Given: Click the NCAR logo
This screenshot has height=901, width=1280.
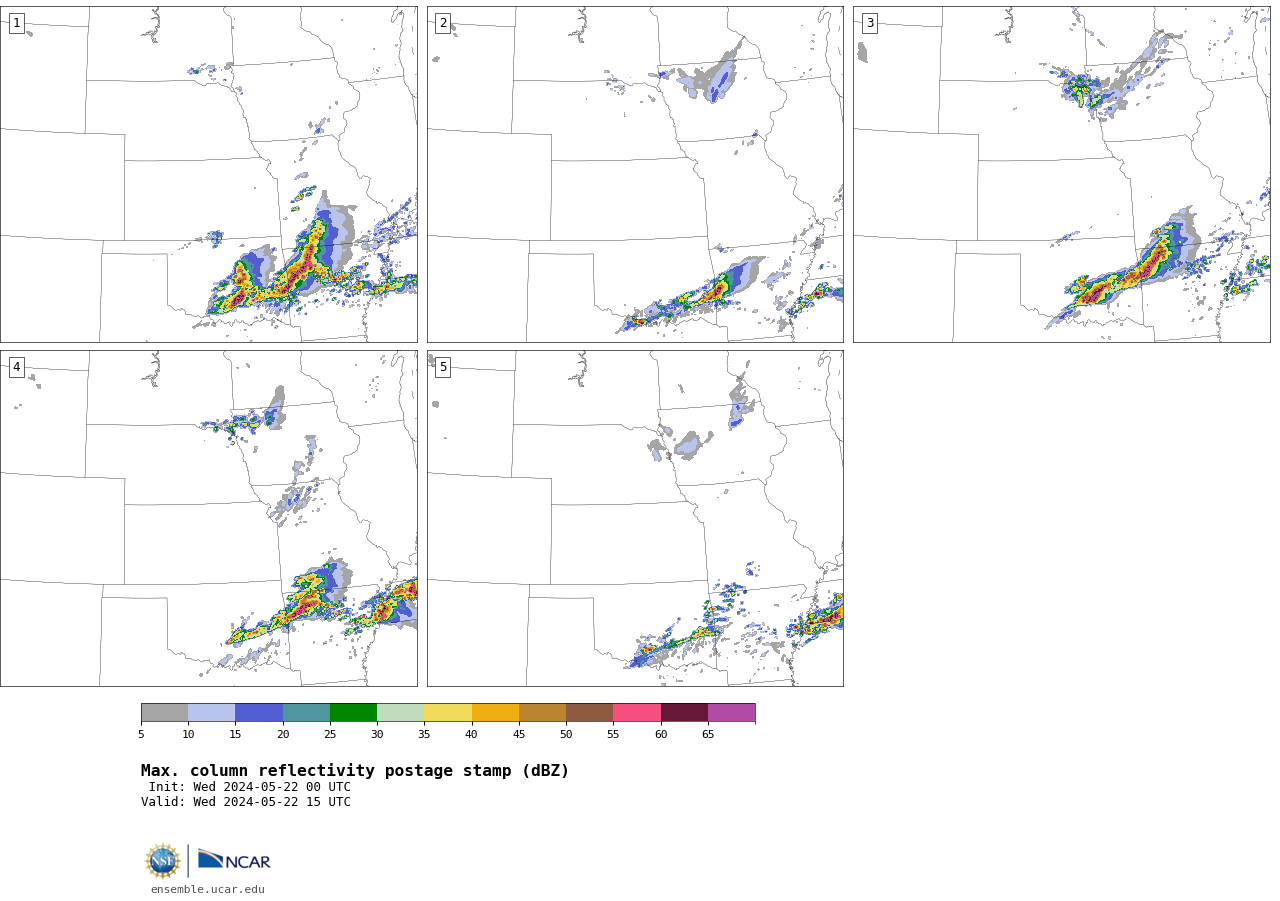Looking at the screenshot, I should [234, 860].
